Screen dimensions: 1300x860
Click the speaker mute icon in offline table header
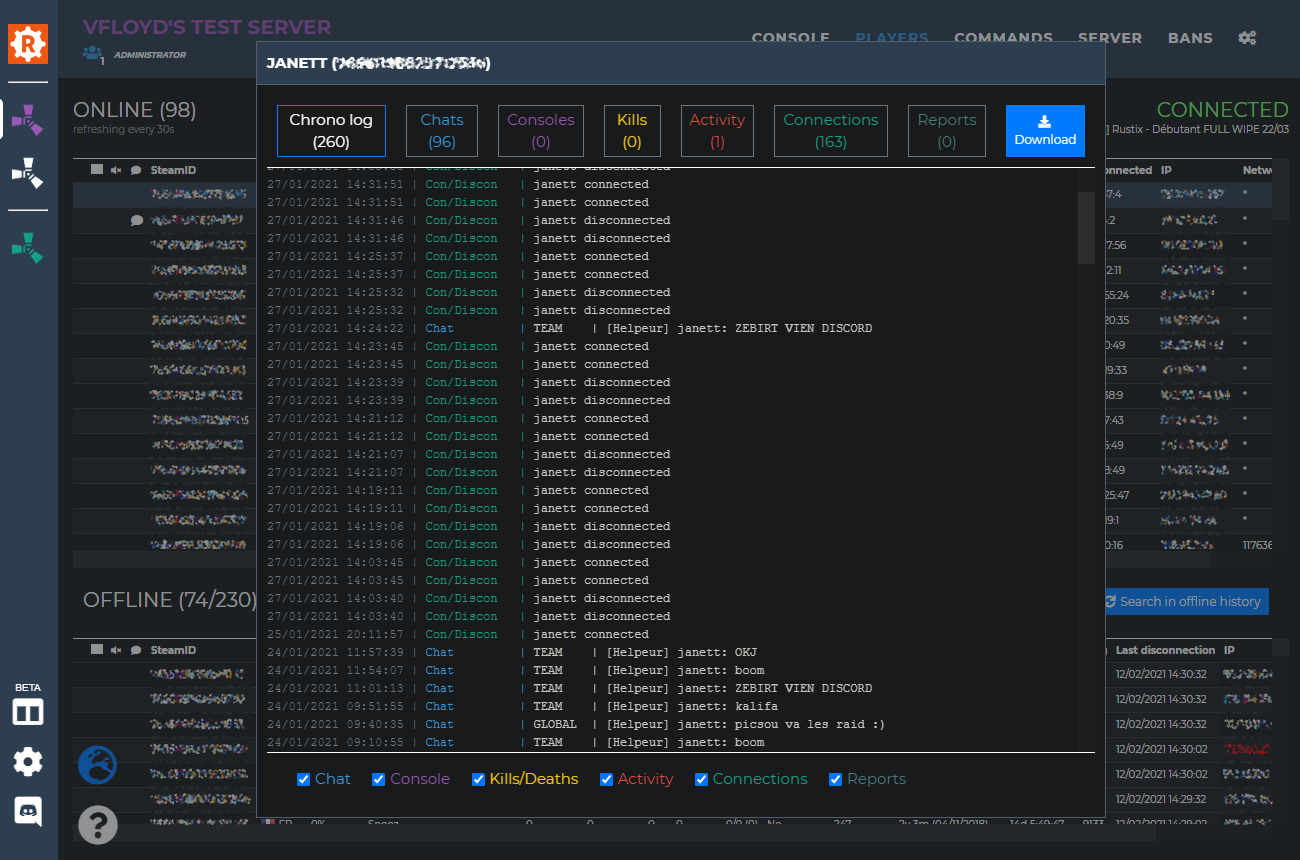[116, 650]
